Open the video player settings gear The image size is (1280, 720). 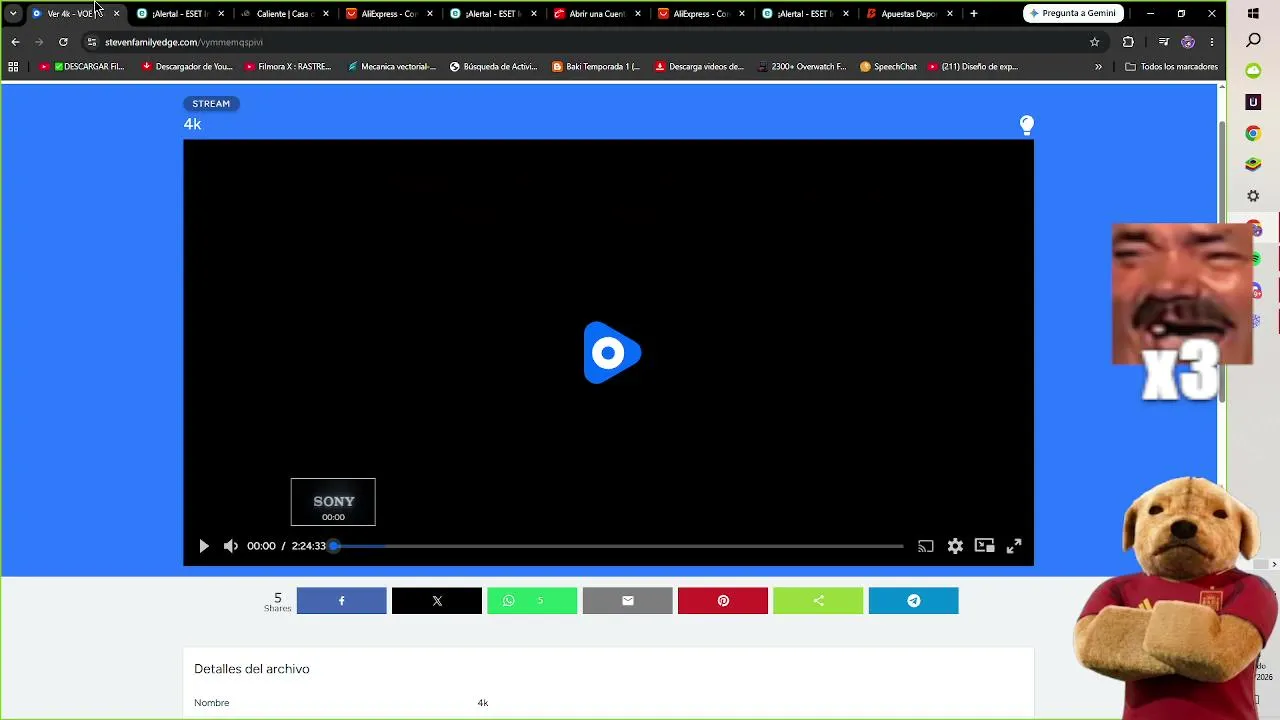point(955,546)
